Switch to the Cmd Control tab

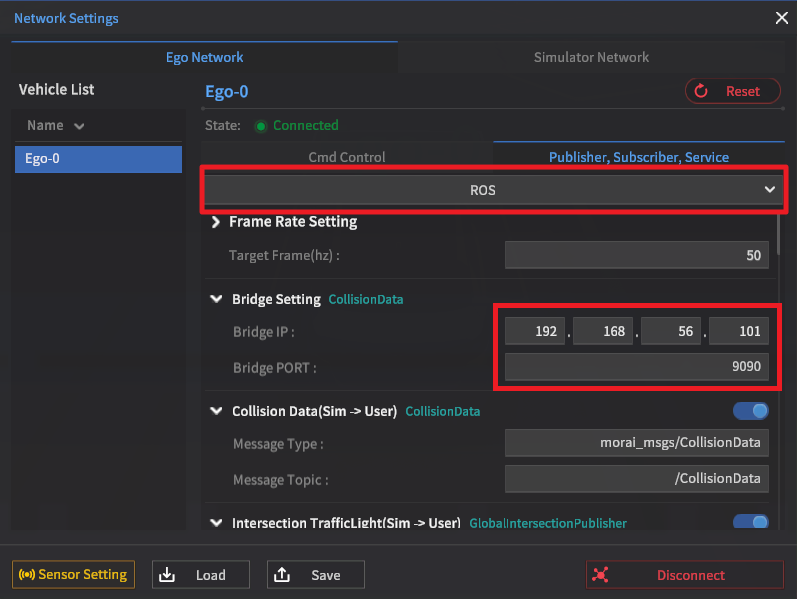pos(347,157)
